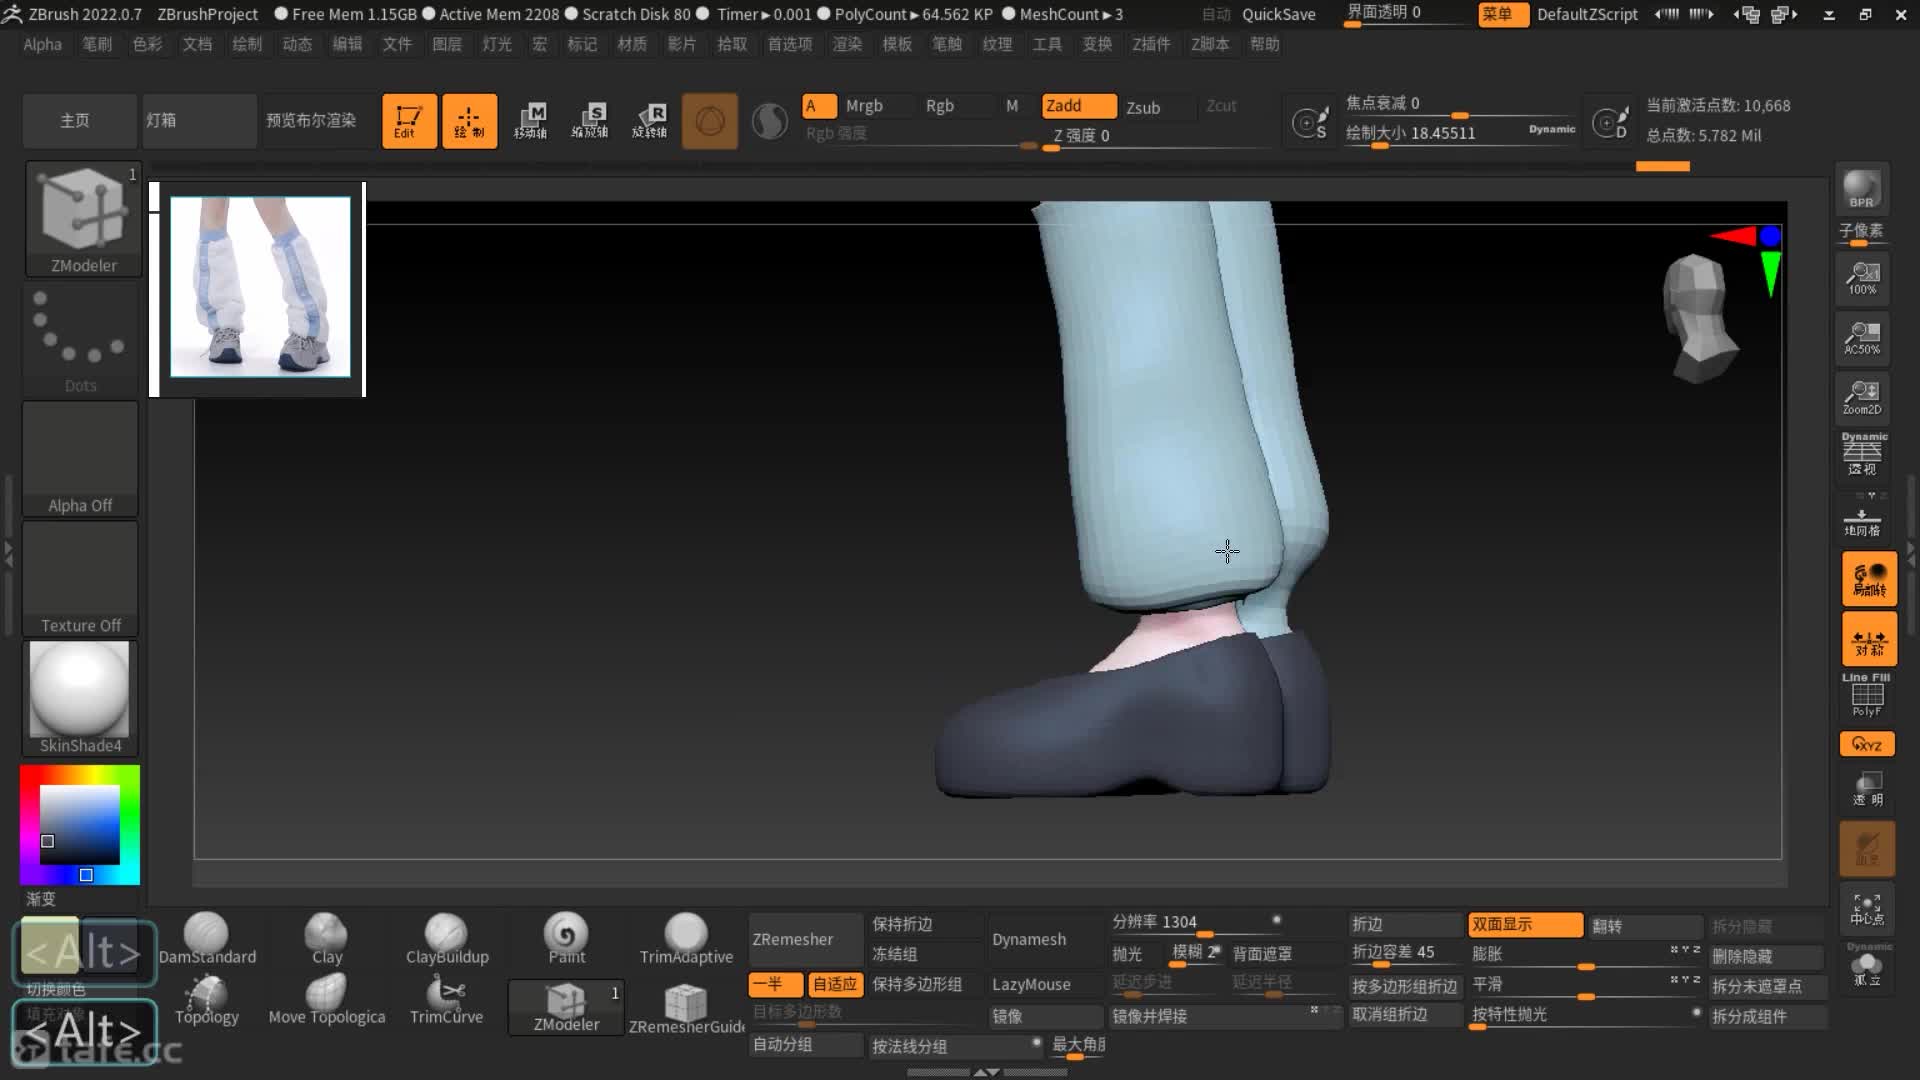The image size is (1920, 1080).
Task: Select the Topology brush
Action: (x=207, y=1000)
